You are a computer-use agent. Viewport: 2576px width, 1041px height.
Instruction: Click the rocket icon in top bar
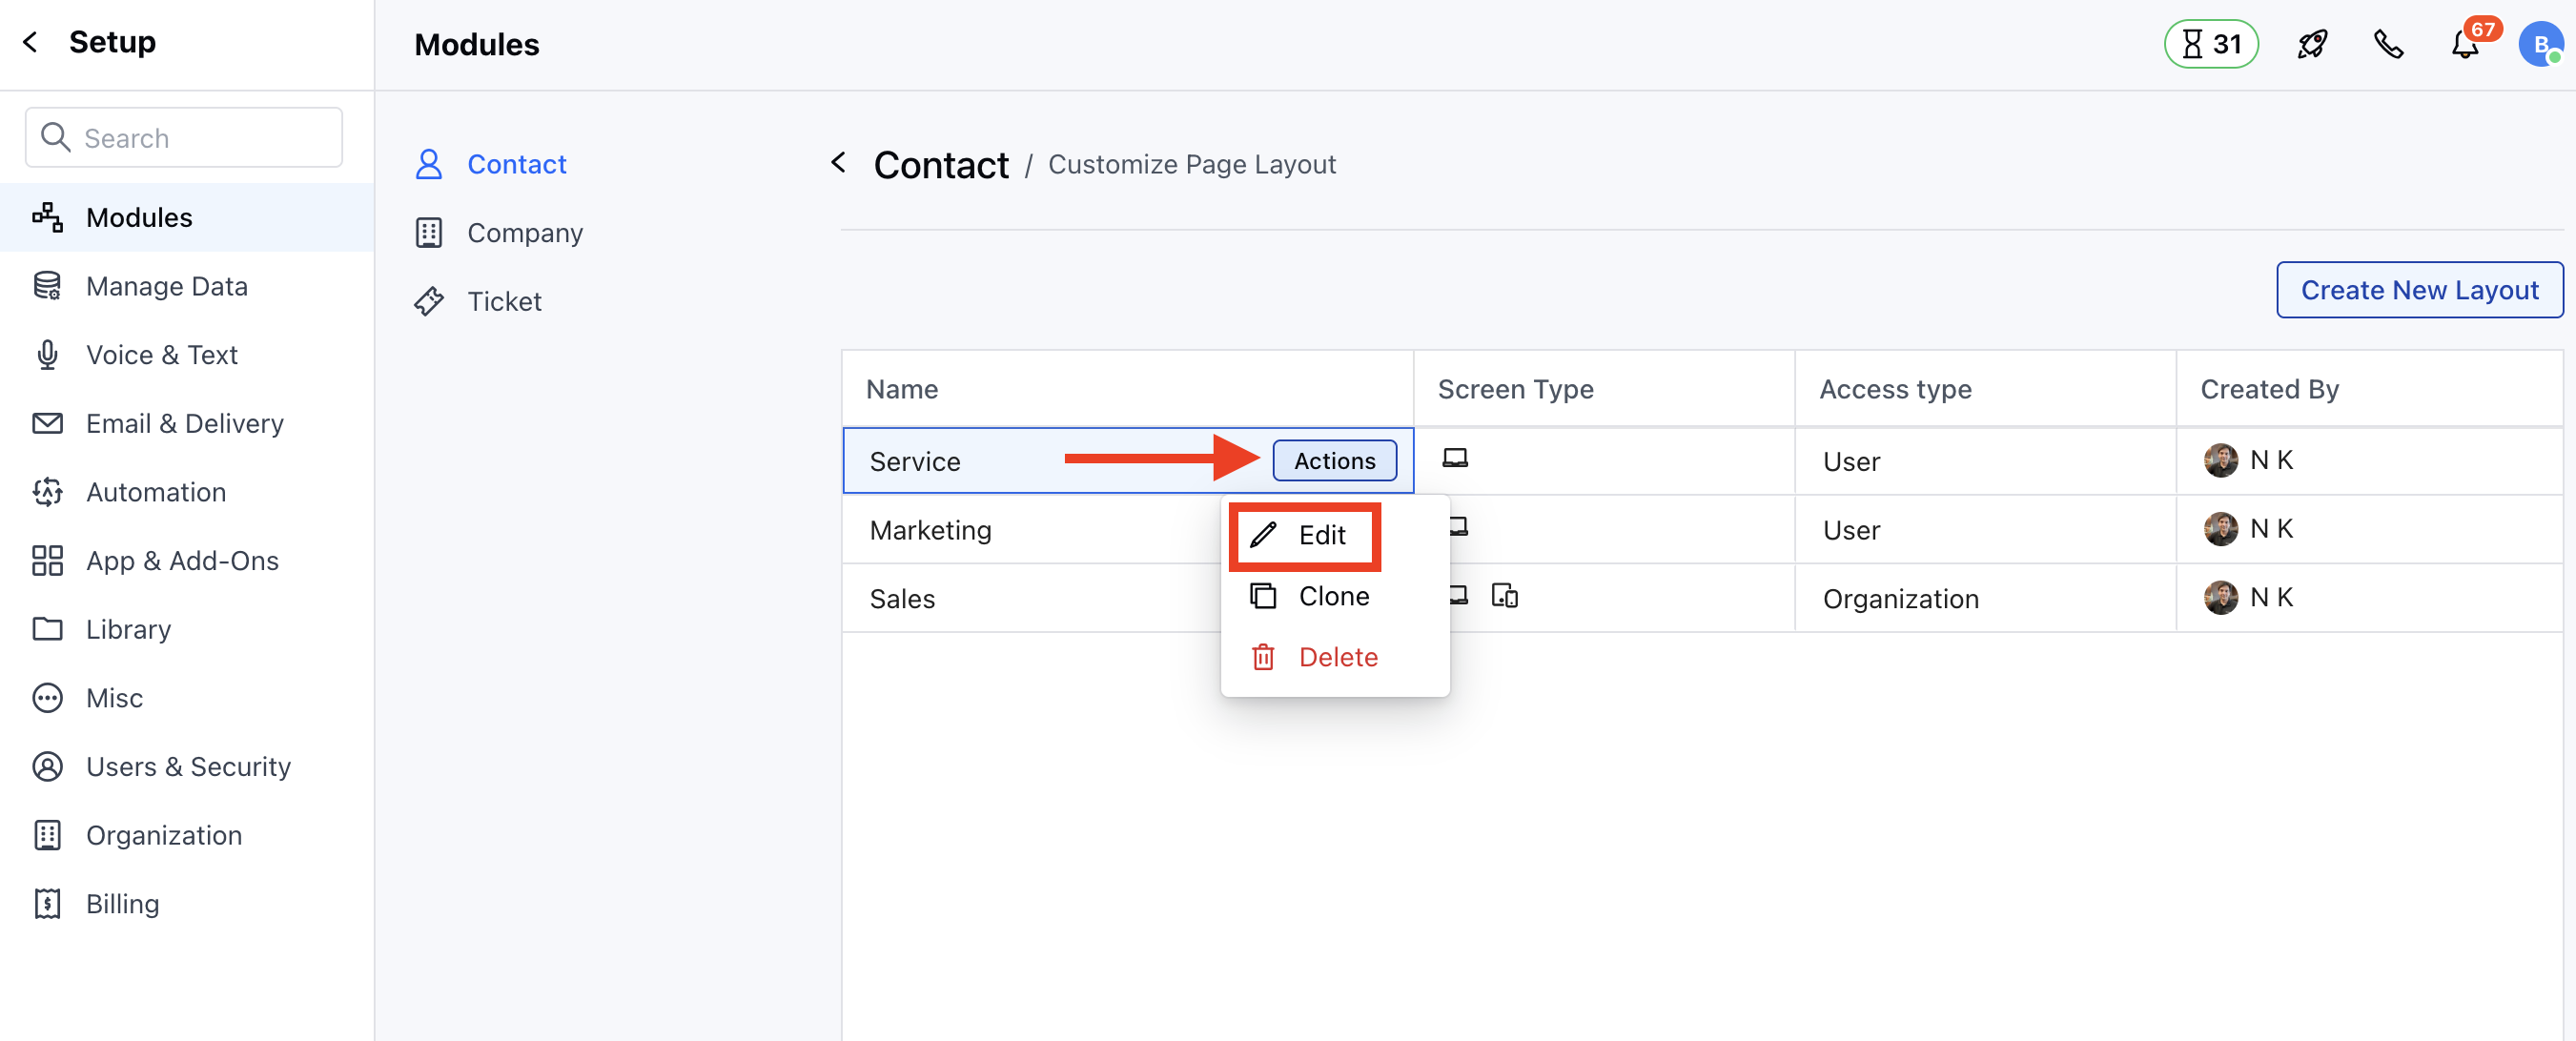(2312, 44)
